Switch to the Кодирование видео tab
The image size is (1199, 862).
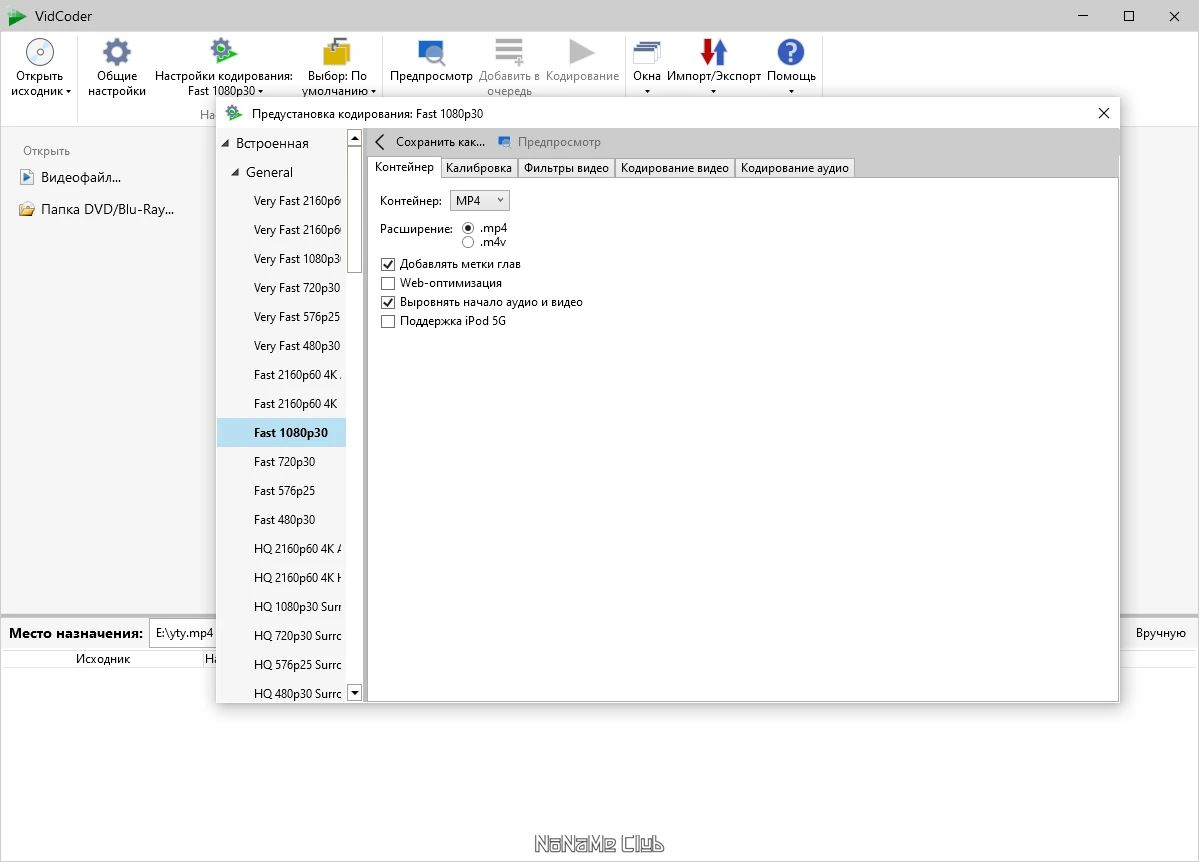pos(674,168)
